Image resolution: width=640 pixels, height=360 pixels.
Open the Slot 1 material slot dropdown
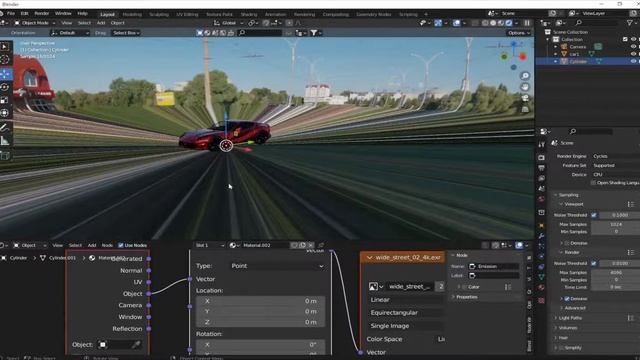[209, 245]
